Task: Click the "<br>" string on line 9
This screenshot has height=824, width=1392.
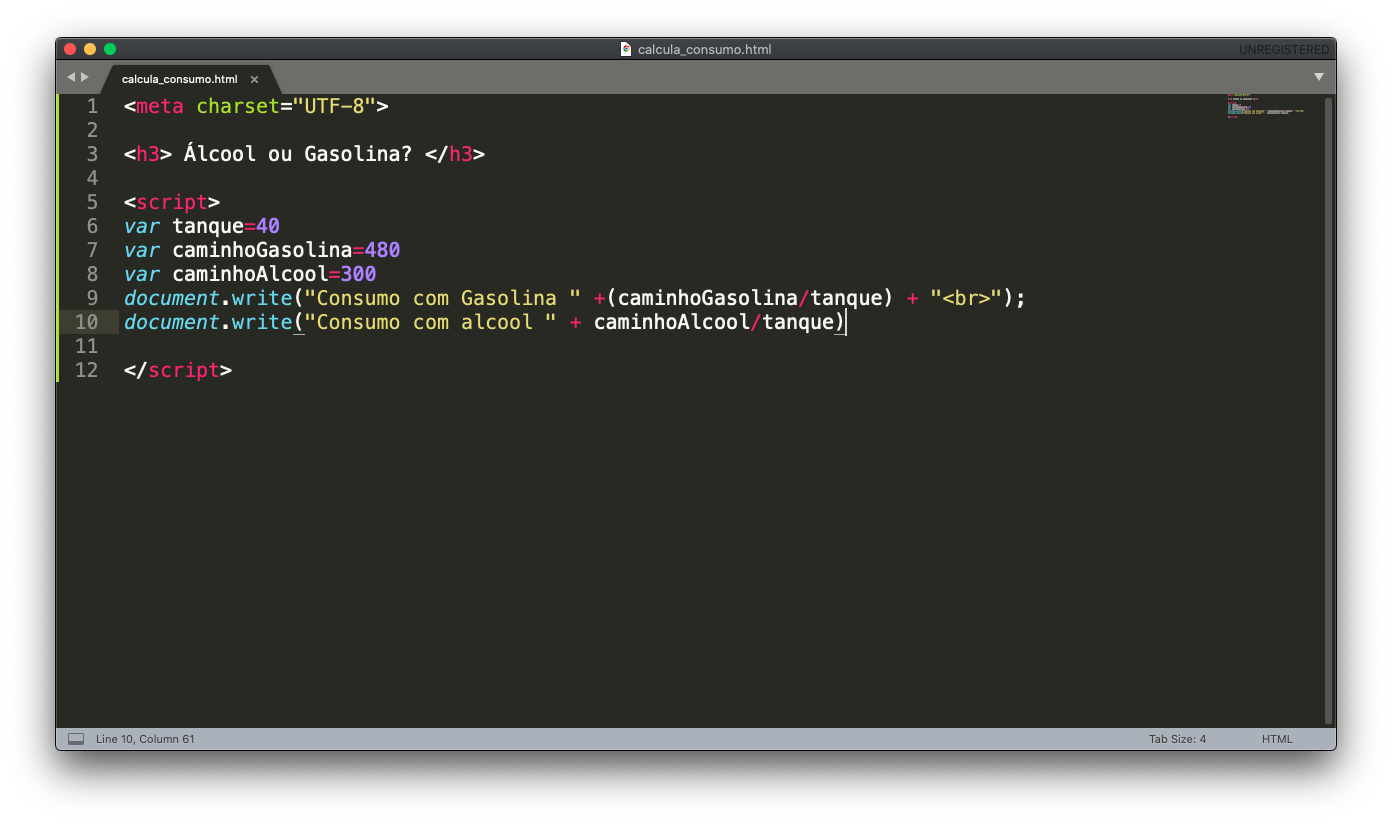Action: coord(967,298)
